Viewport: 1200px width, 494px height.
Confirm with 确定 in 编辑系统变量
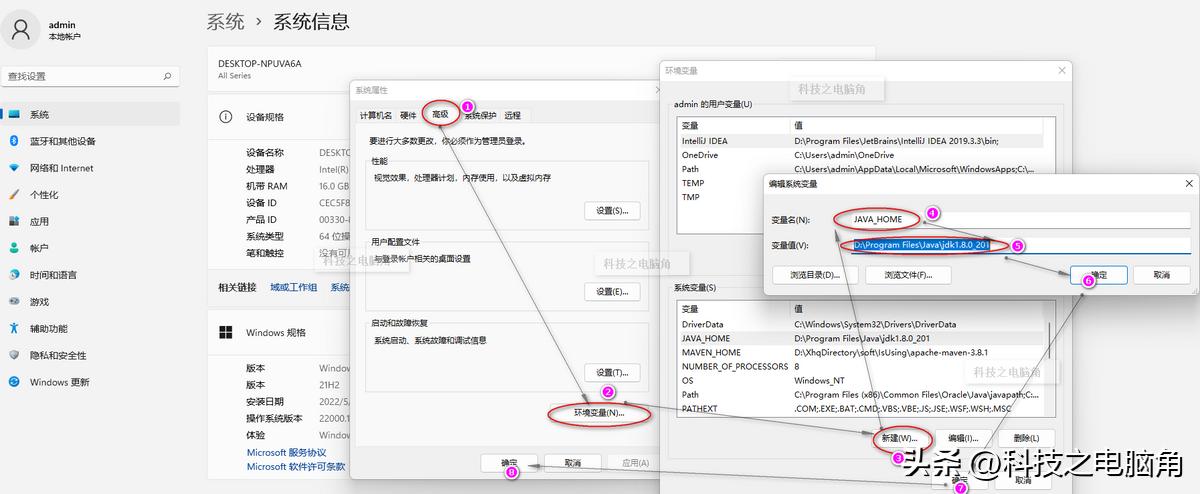1098,275
